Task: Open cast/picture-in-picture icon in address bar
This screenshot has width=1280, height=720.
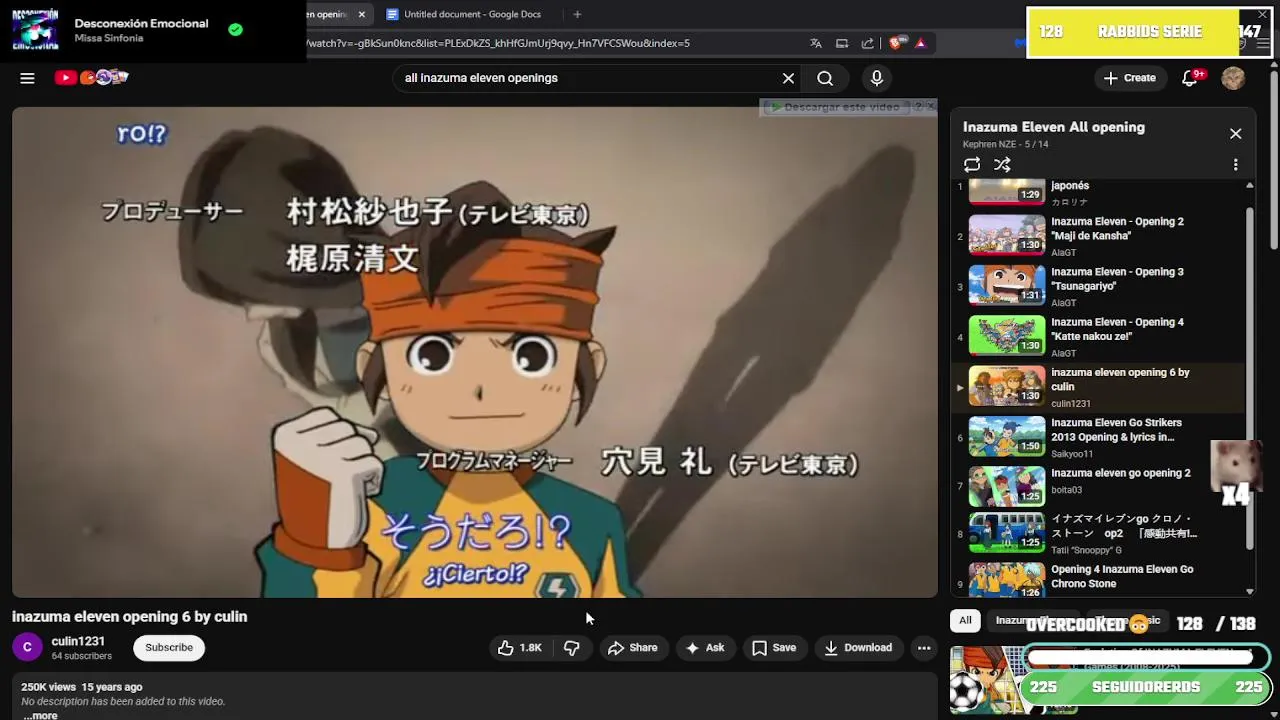Action: tap(842, 43)
